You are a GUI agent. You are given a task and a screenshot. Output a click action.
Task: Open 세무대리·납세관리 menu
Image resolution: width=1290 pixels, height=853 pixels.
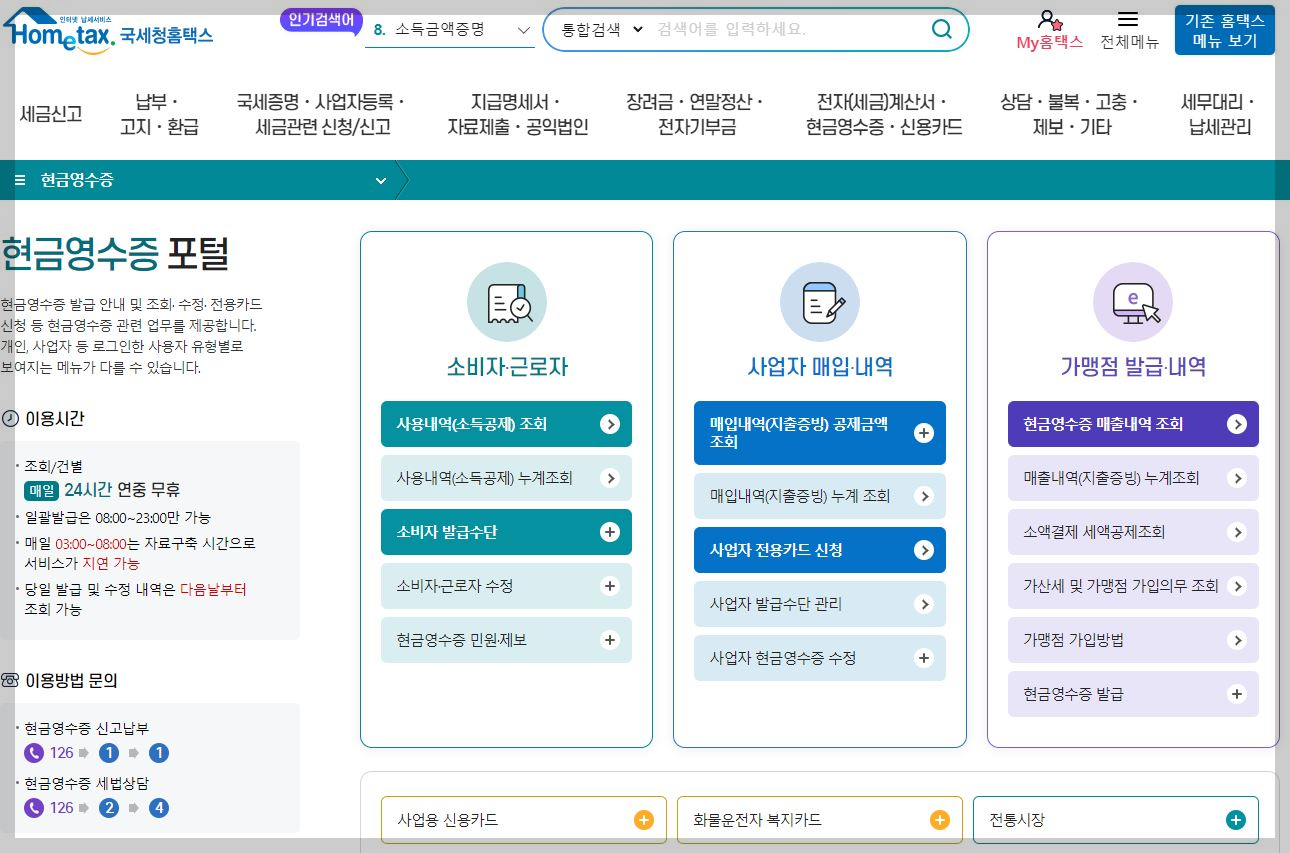click(x=1219, y=114)
